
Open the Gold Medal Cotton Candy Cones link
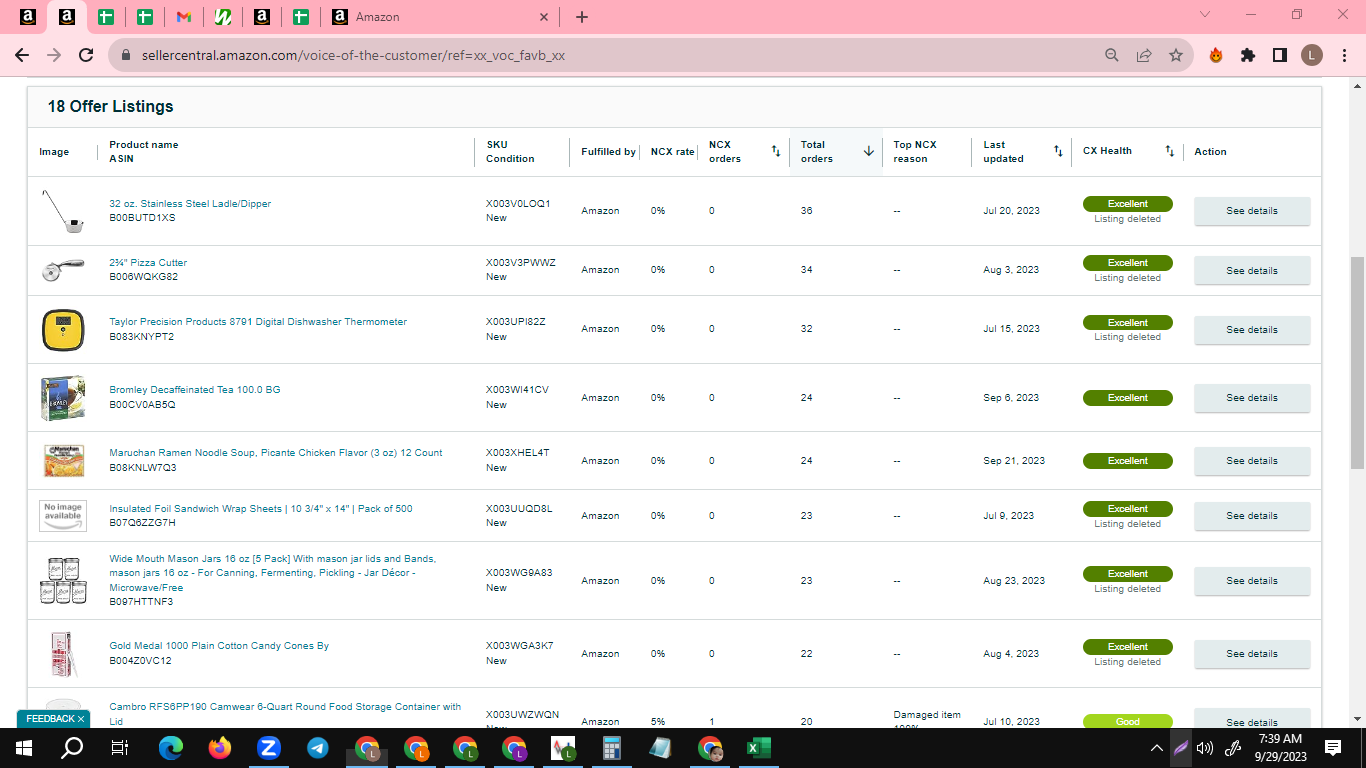[219, 646]
